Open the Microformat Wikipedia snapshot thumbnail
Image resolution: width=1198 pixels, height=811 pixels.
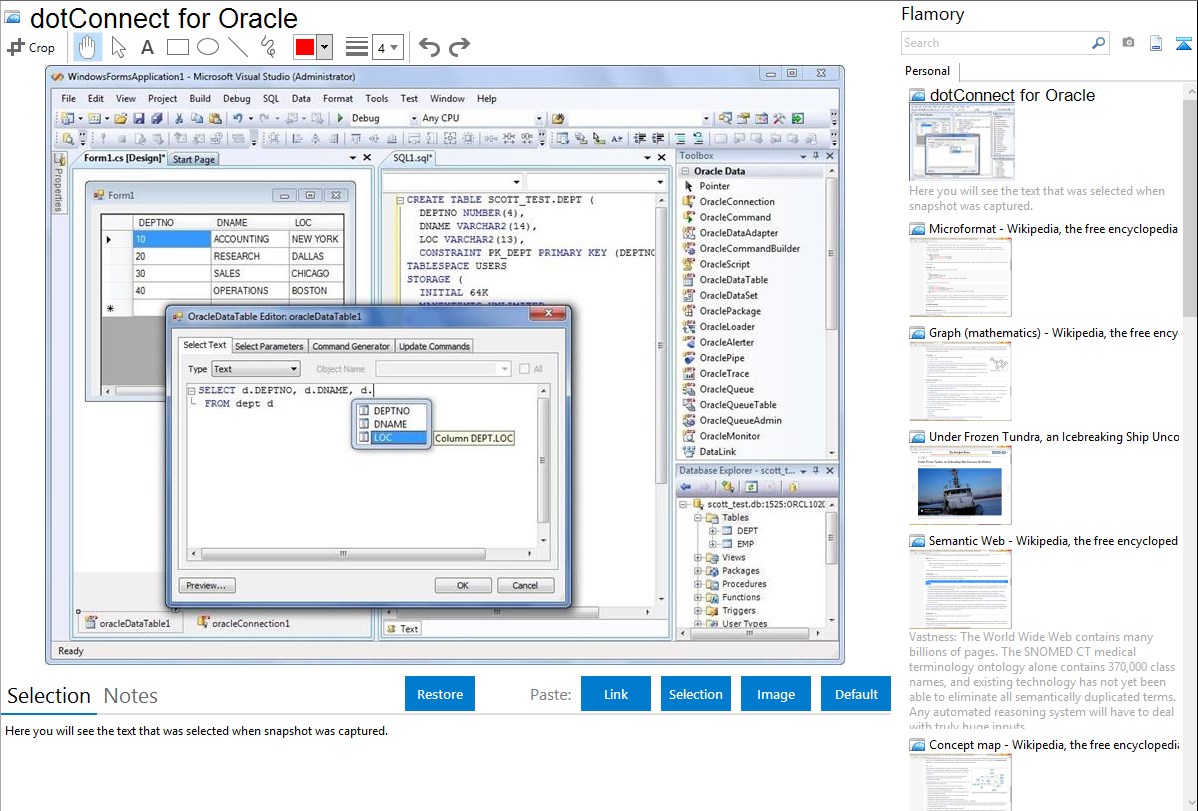(959, 277)
